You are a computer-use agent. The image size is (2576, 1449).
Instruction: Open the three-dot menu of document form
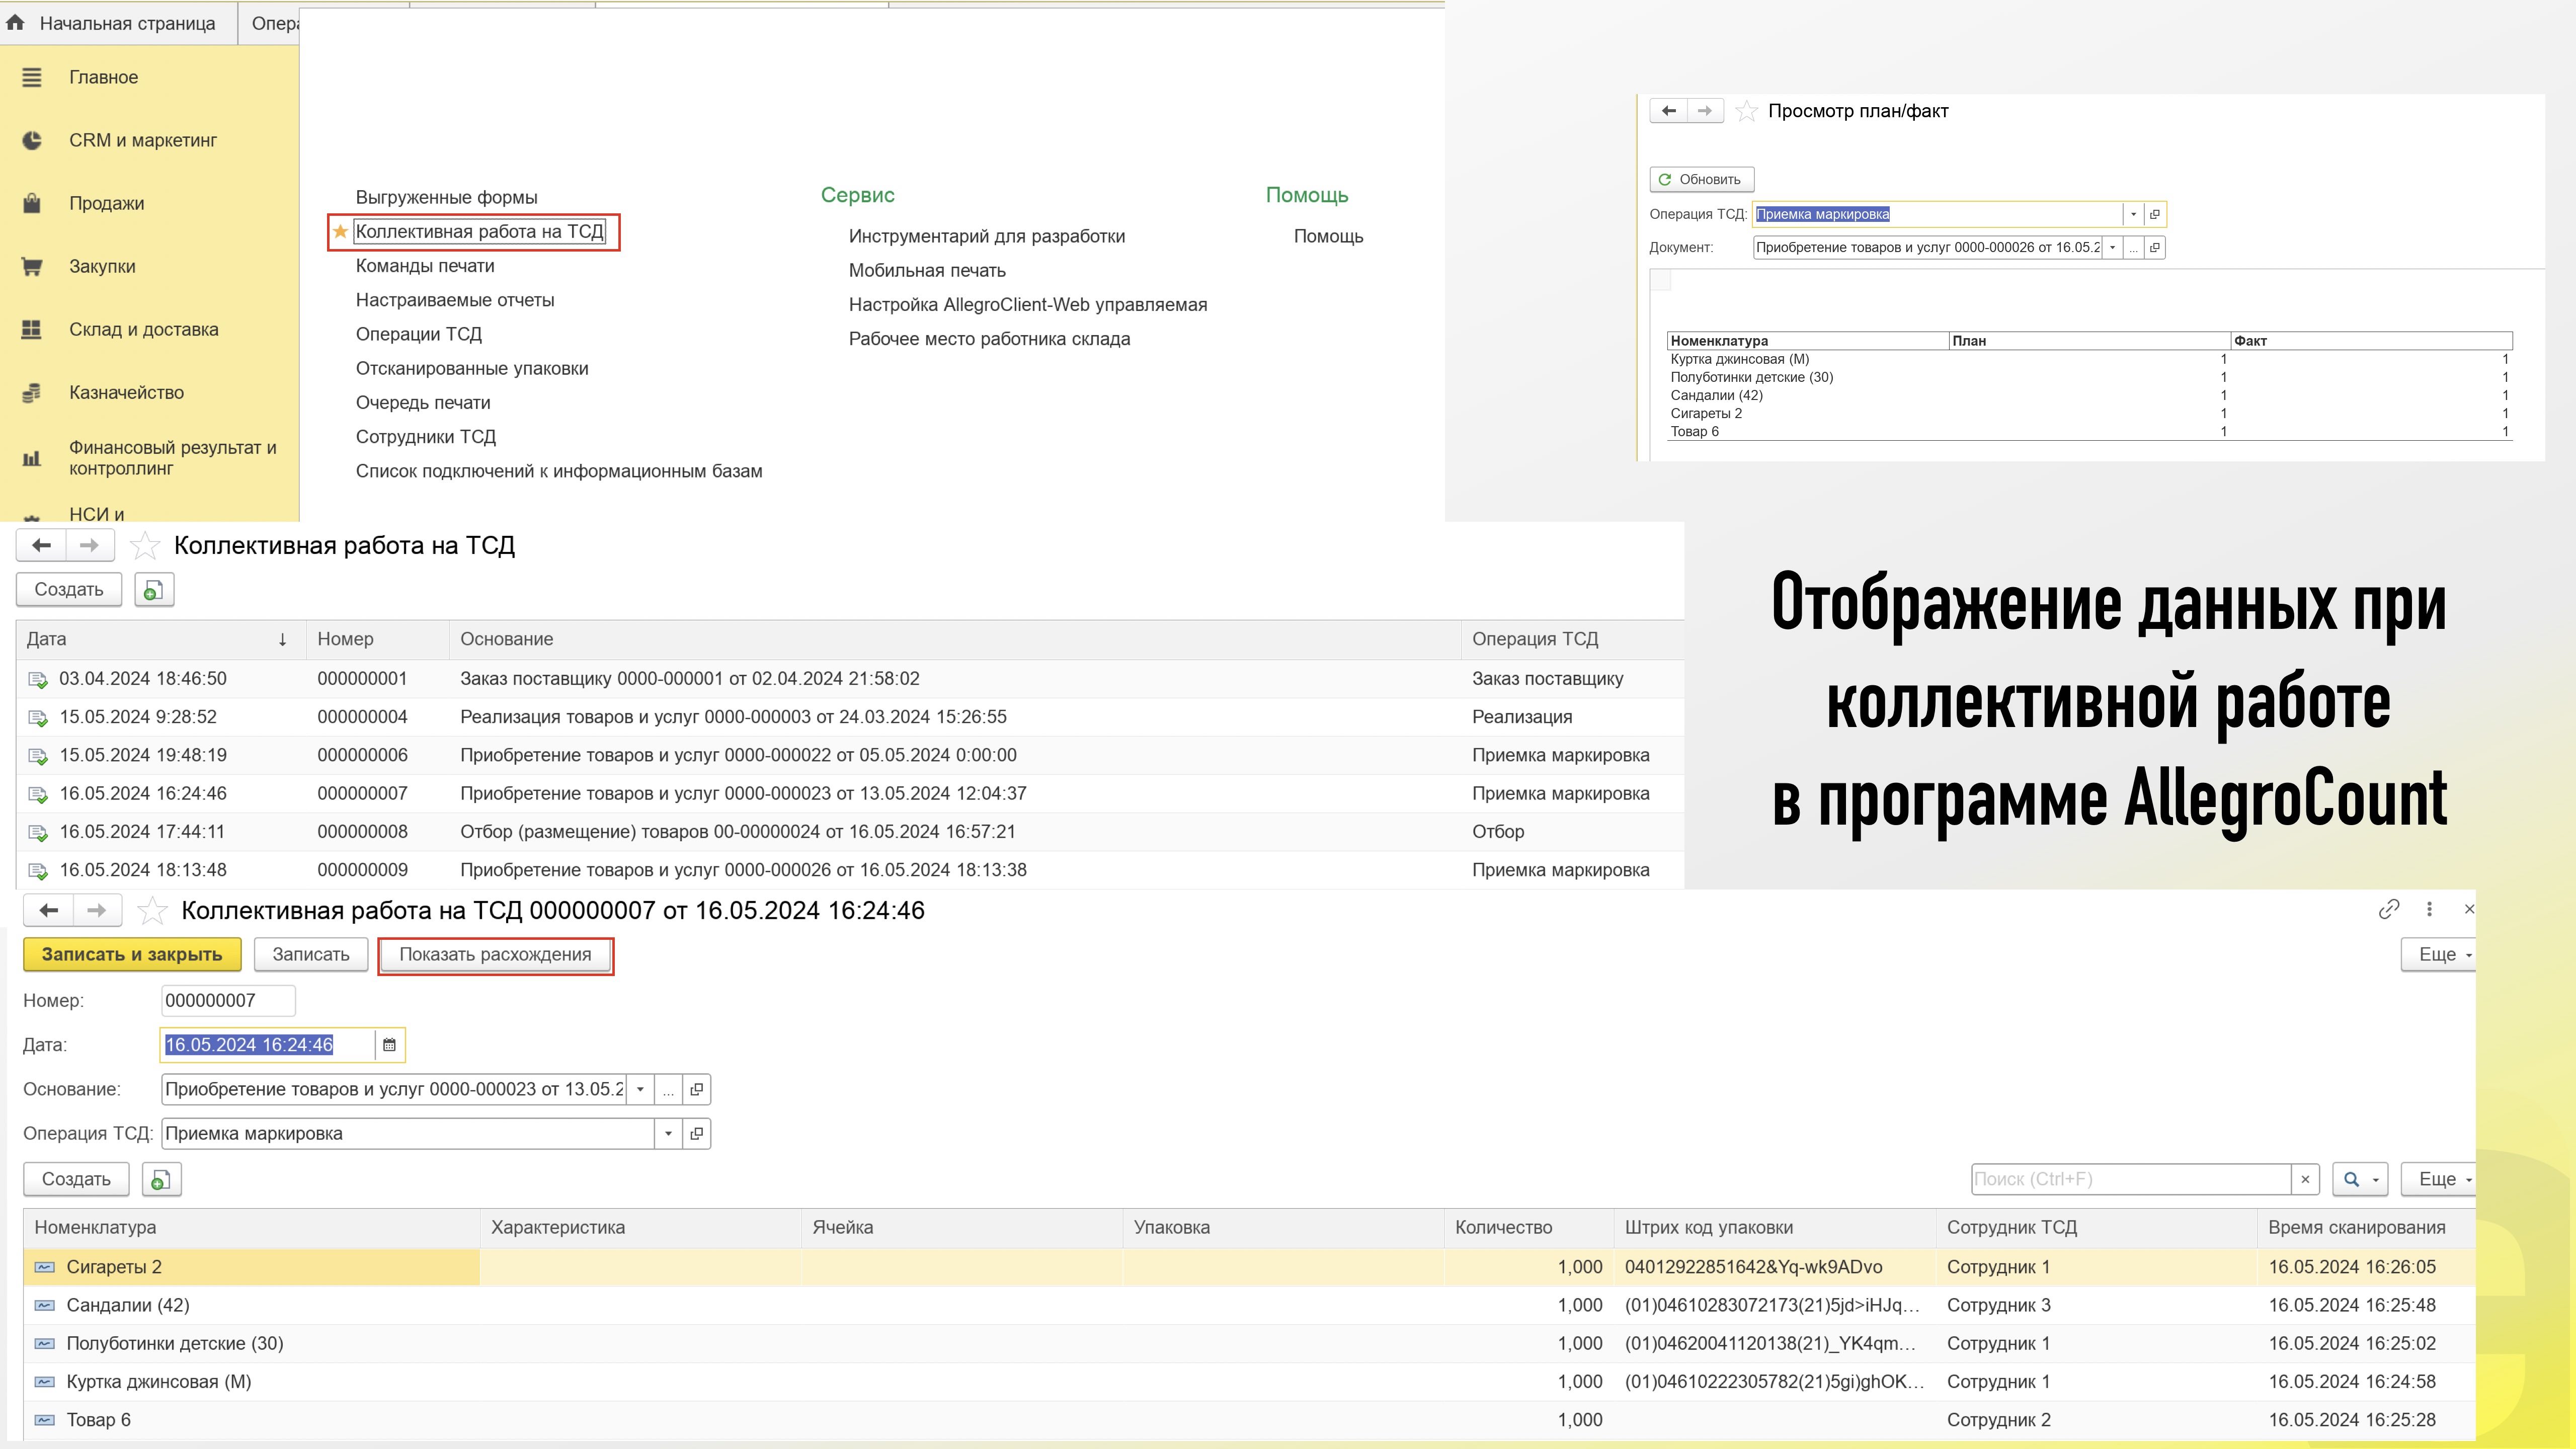point(2430,909)
